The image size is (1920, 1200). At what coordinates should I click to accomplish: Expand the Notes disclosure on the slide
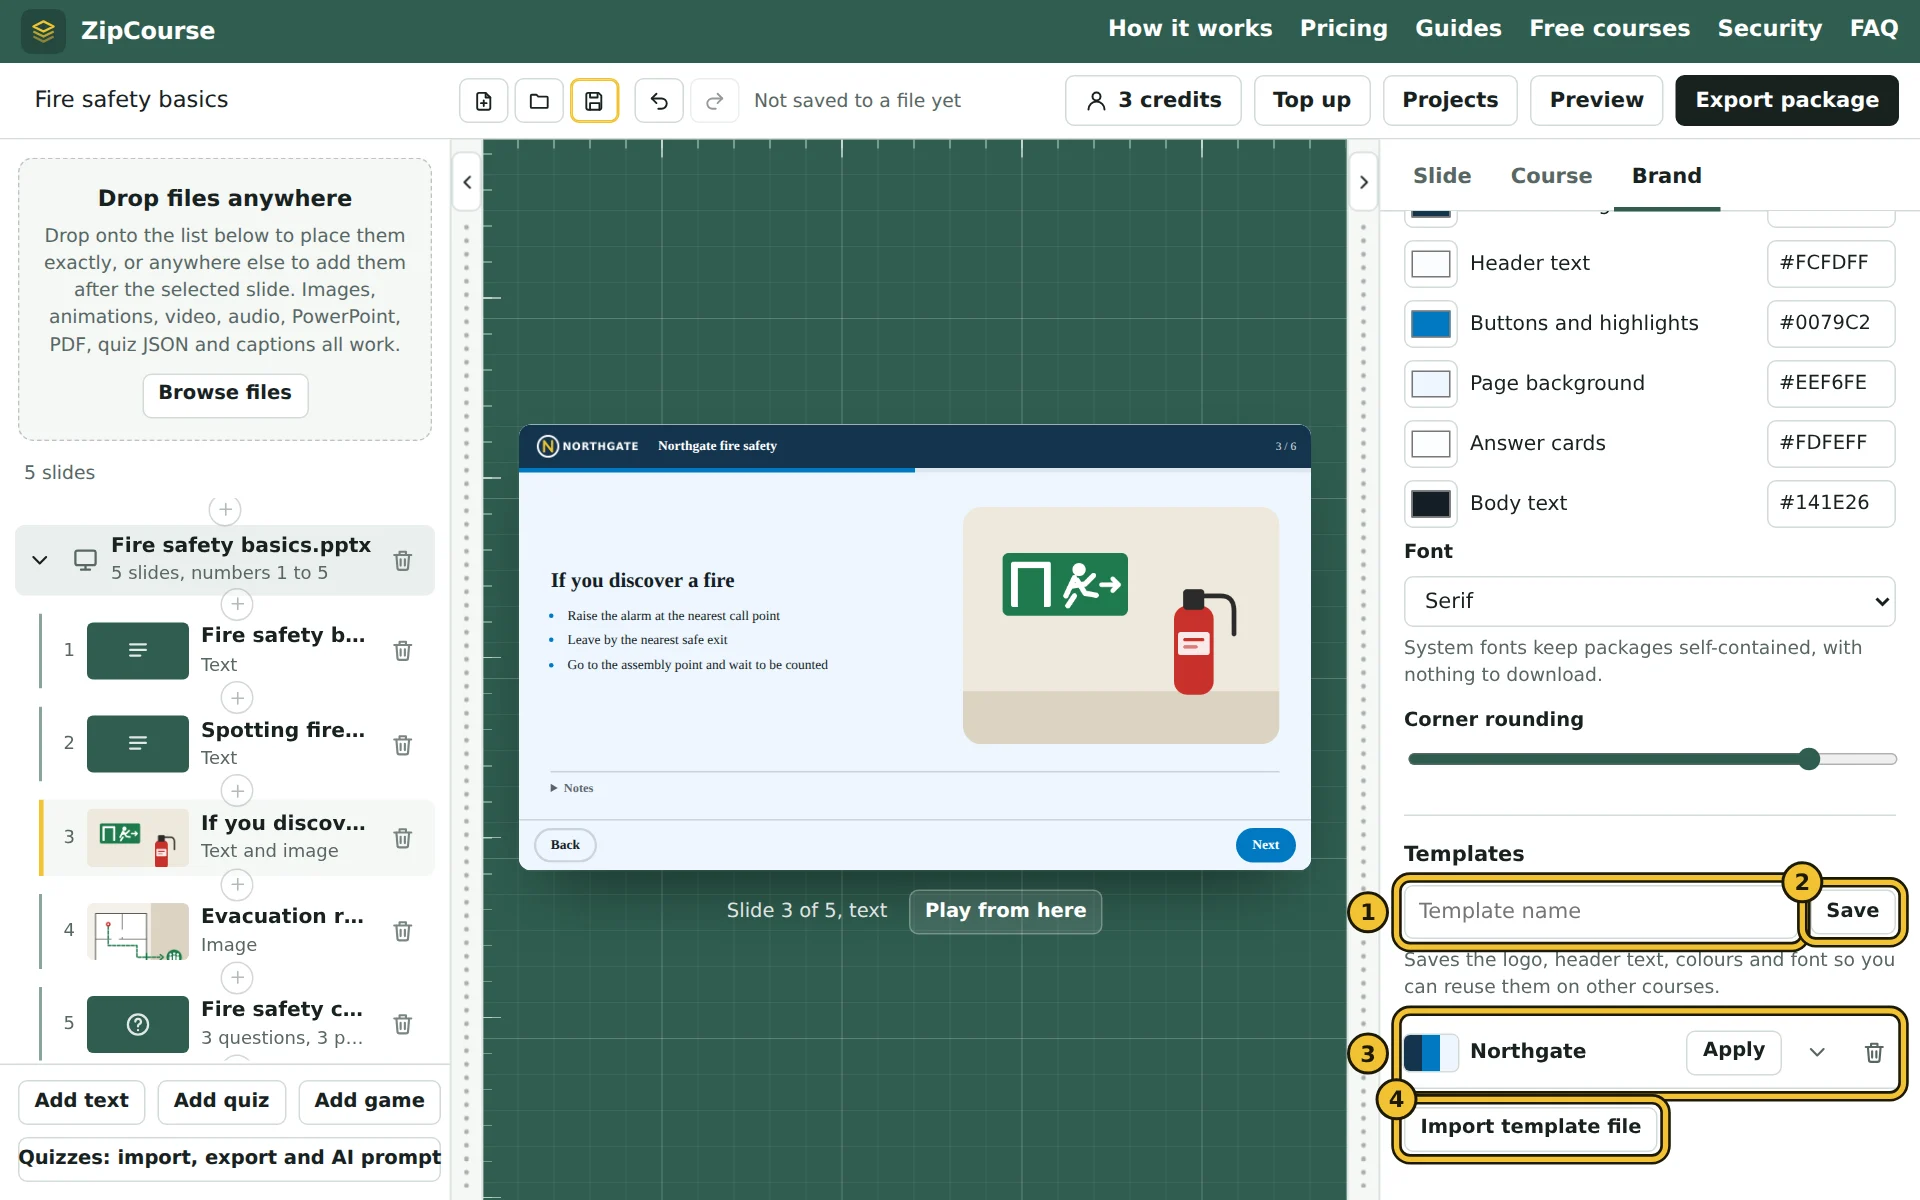(572, 788)
